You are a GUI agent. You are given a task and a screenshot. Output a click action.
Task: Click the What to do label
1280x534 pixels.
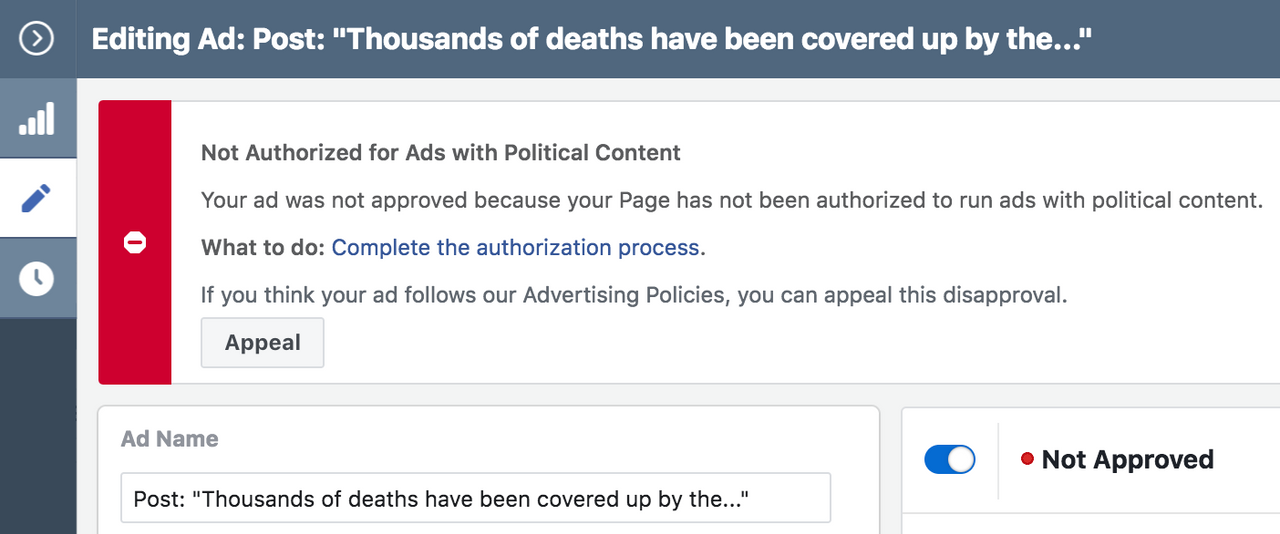262,247
